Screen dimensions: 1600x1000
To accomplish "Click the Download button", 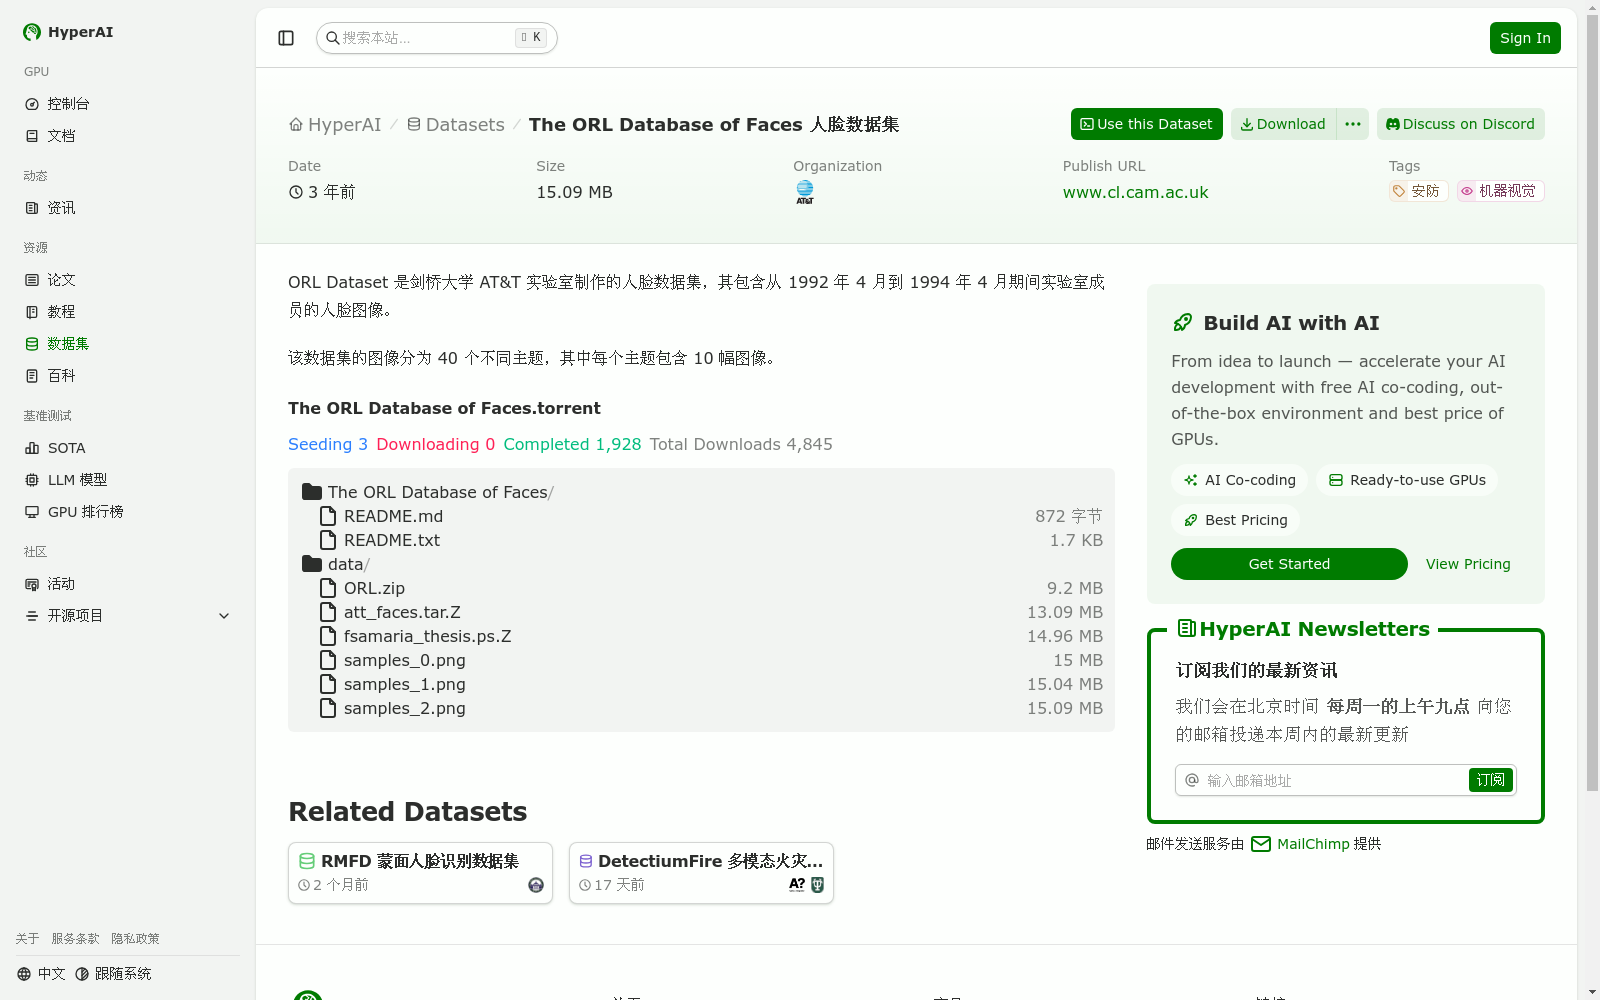I will (x=1283, y=124).
